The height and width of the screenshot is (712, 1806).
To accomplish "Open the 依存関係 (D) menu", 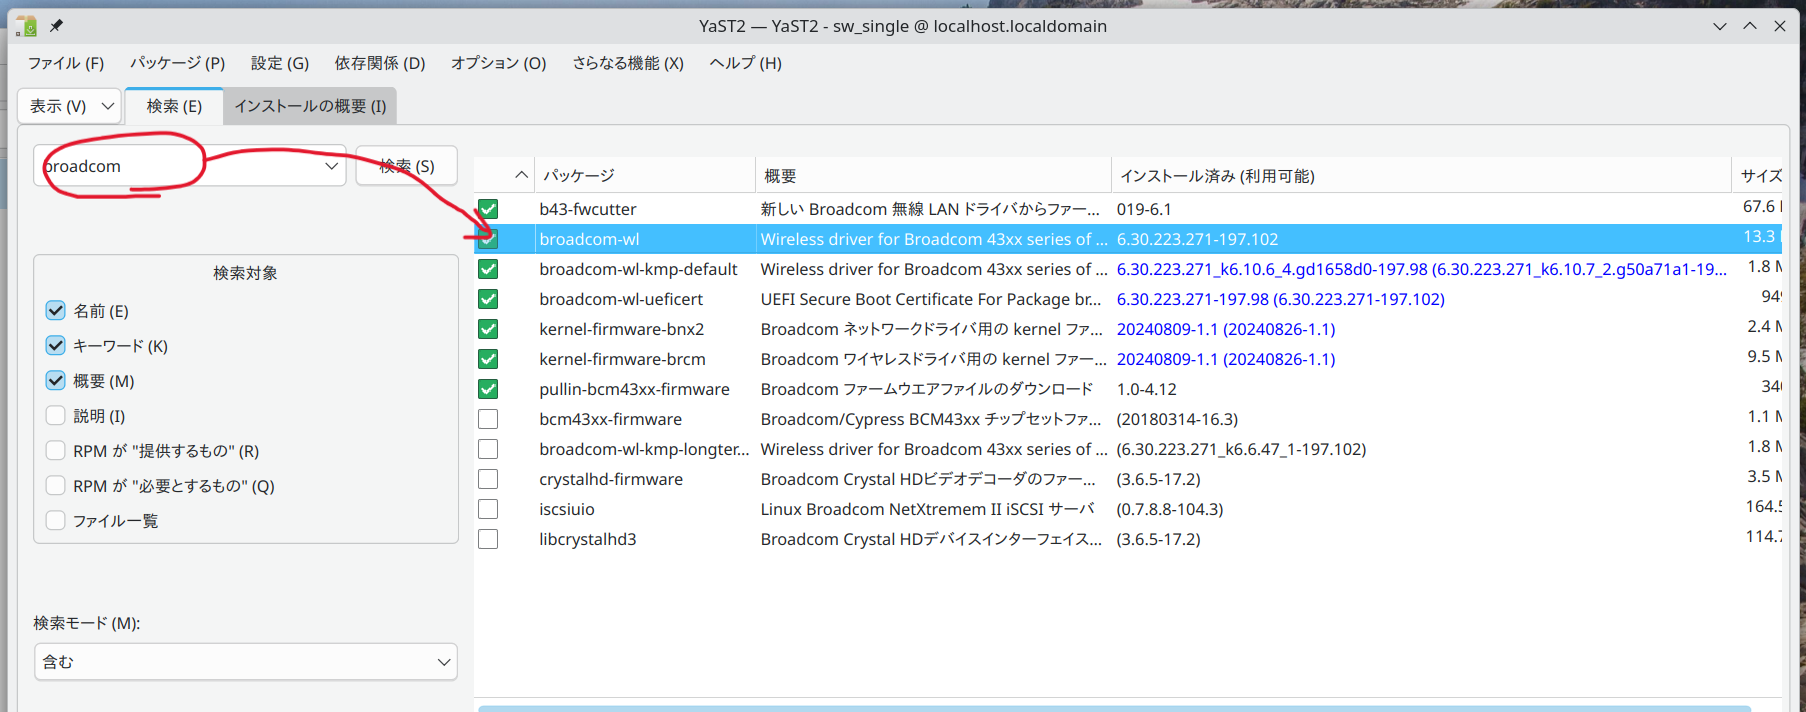I will point(380,63).
